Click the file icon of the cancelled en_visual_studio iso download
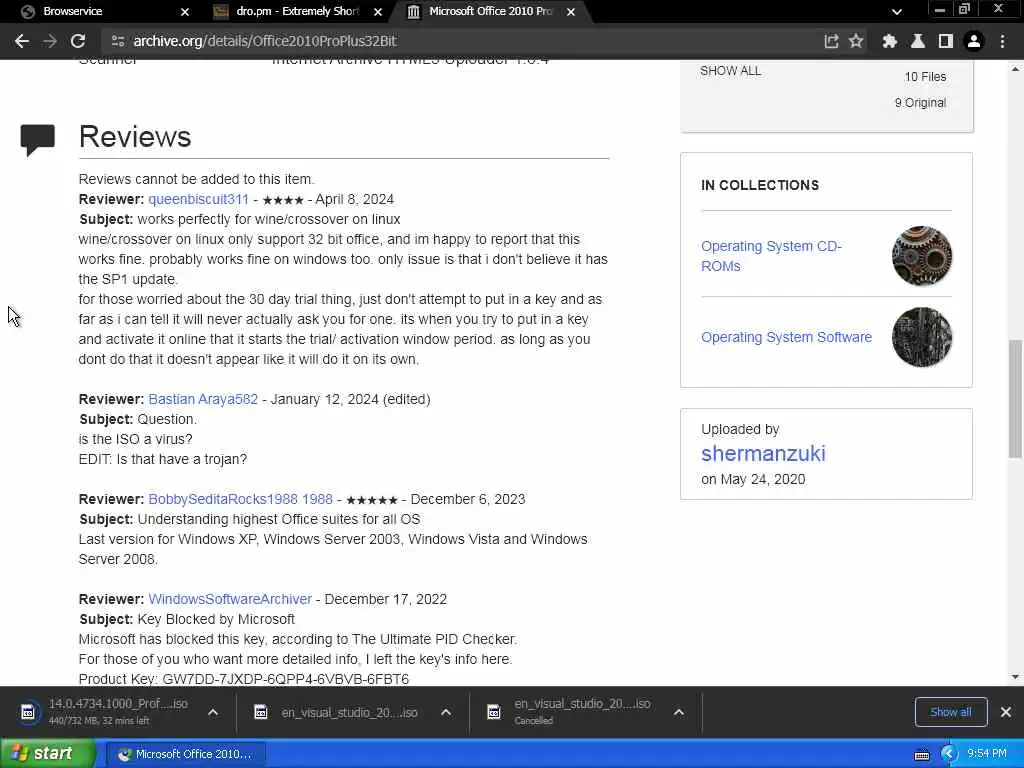 pos(494,712)
